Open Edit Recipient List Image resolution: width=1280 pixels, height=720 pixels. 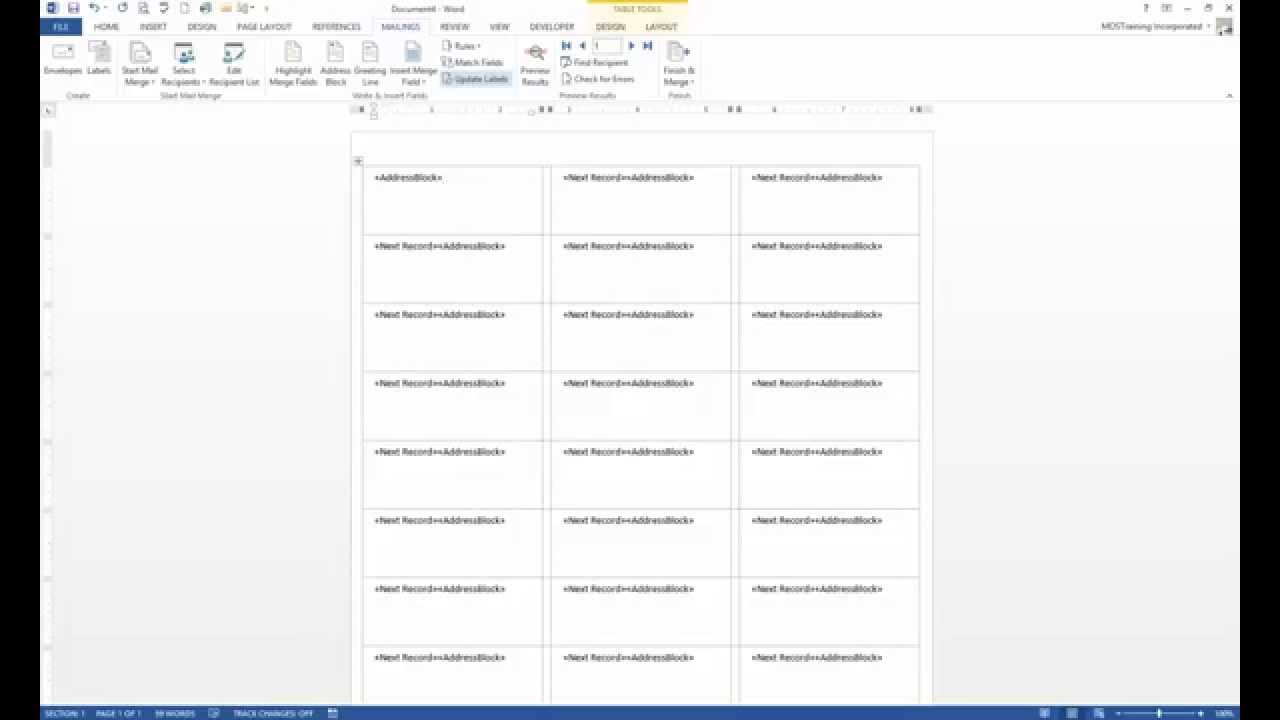234,64
